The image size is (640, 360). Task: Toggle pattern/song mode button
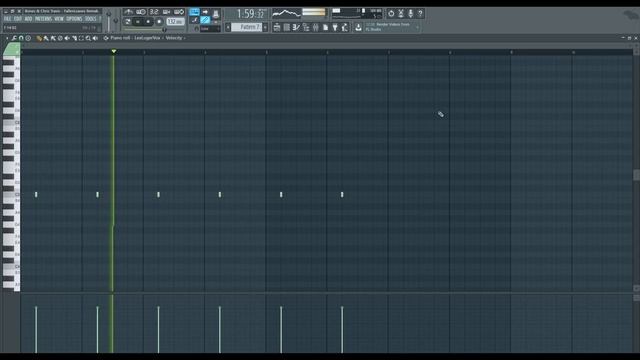point(128,22)
